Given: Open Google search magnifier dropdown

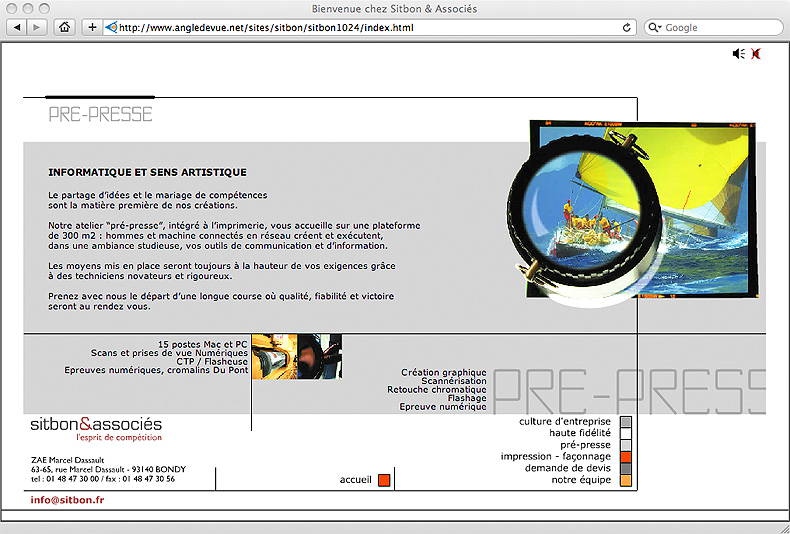Looking at the screenshot, I should point(654,28).
